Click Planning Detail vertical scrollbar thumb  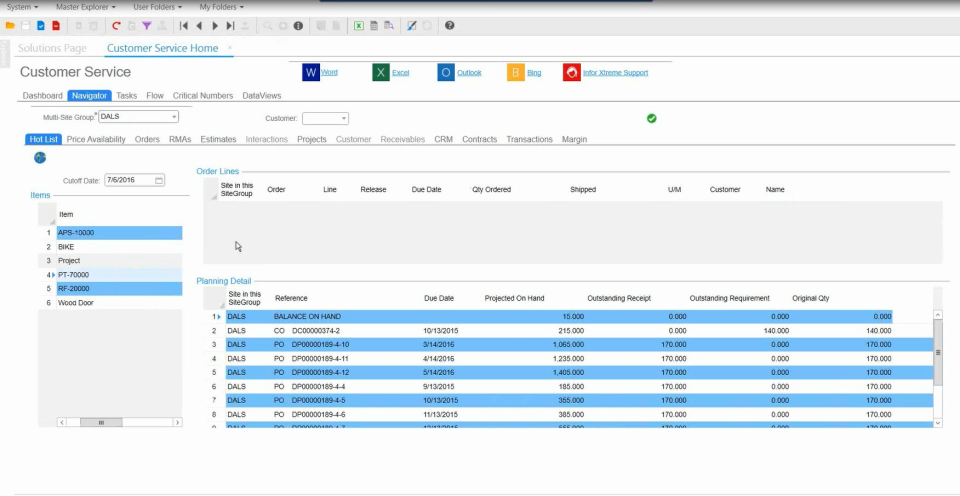937,352
